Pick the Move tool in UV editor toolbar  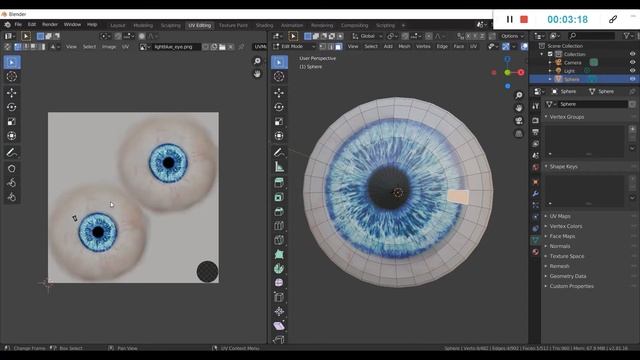click(11, 93)
